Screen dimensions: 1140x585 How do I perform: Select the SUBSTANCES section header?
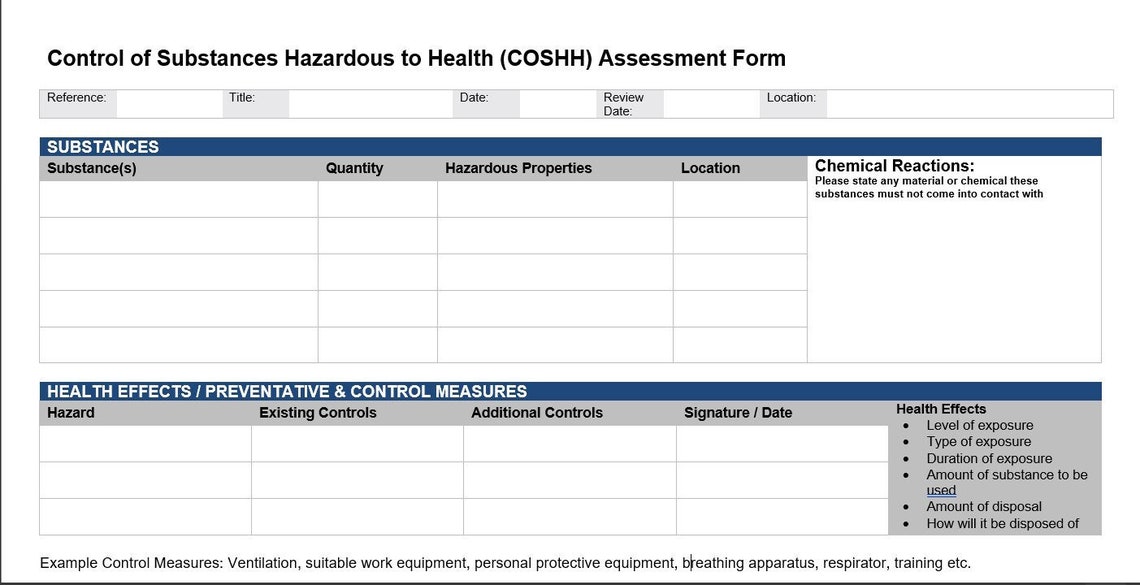pos(102,146)
